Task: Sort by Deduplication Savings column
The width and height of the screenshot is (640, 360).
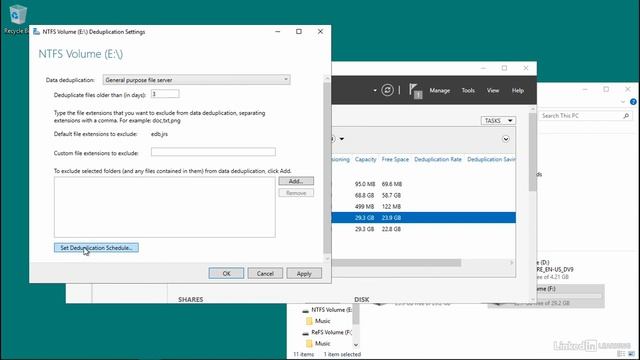Action: (x=491, y=160)
